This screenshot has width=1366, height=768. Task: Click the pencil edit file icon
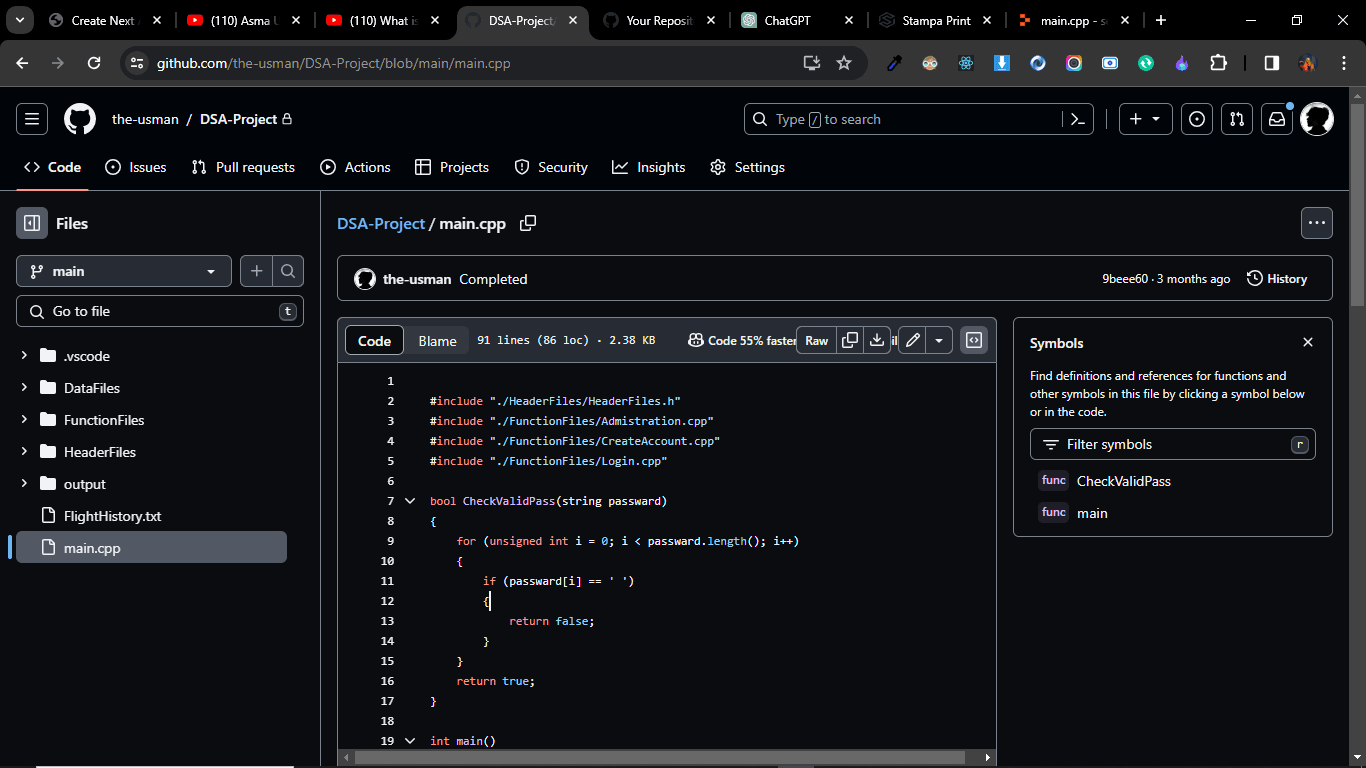[912, 340]
